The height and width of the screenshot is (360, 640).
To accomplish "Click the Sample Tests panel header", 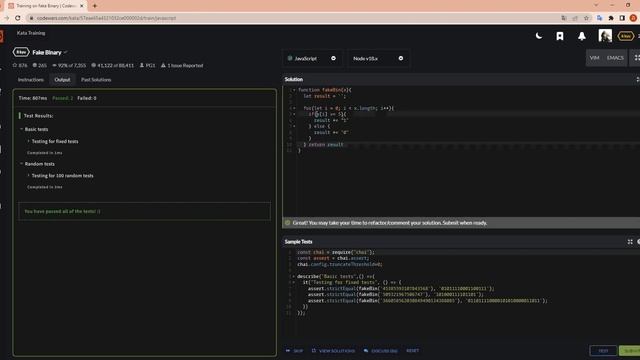I will [298, 242].
